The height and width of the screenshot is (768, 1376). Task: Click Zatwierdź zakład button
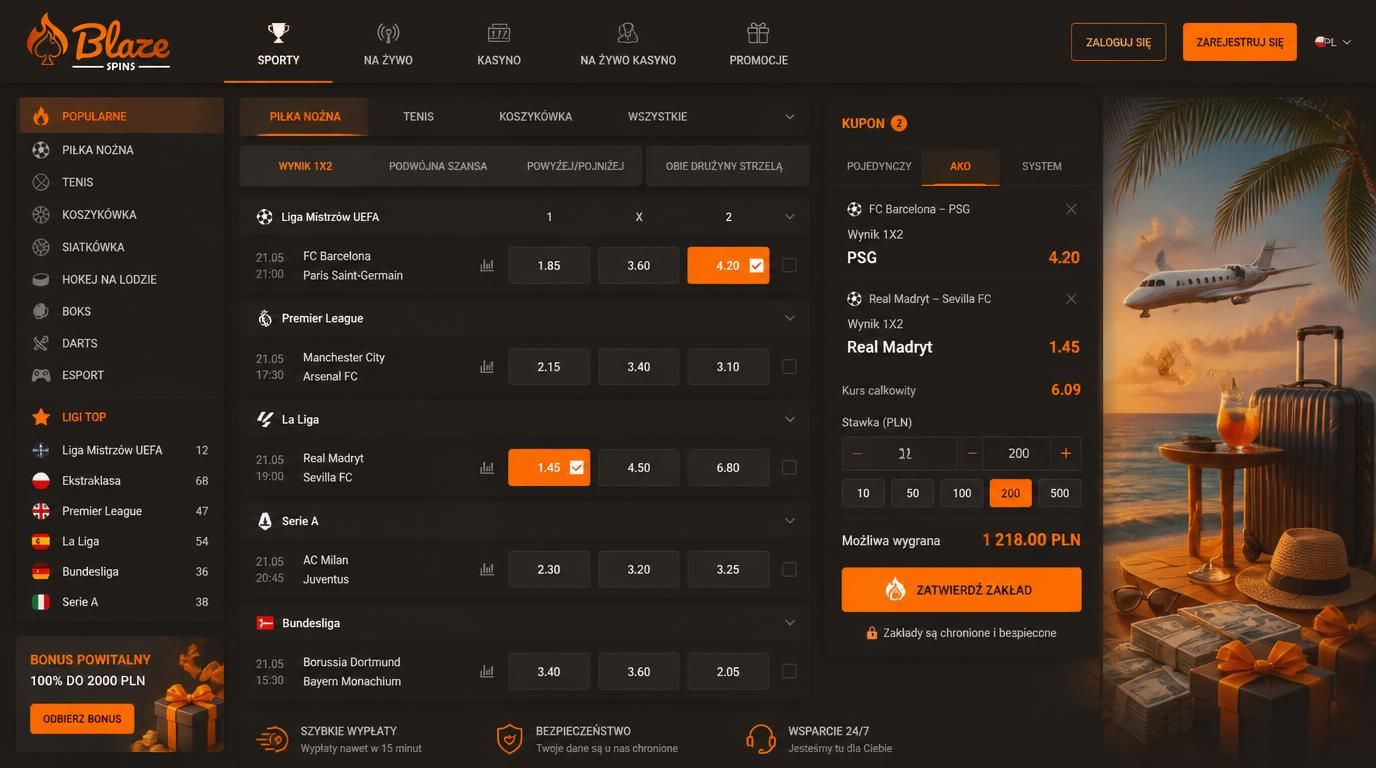tap(961, 590)
